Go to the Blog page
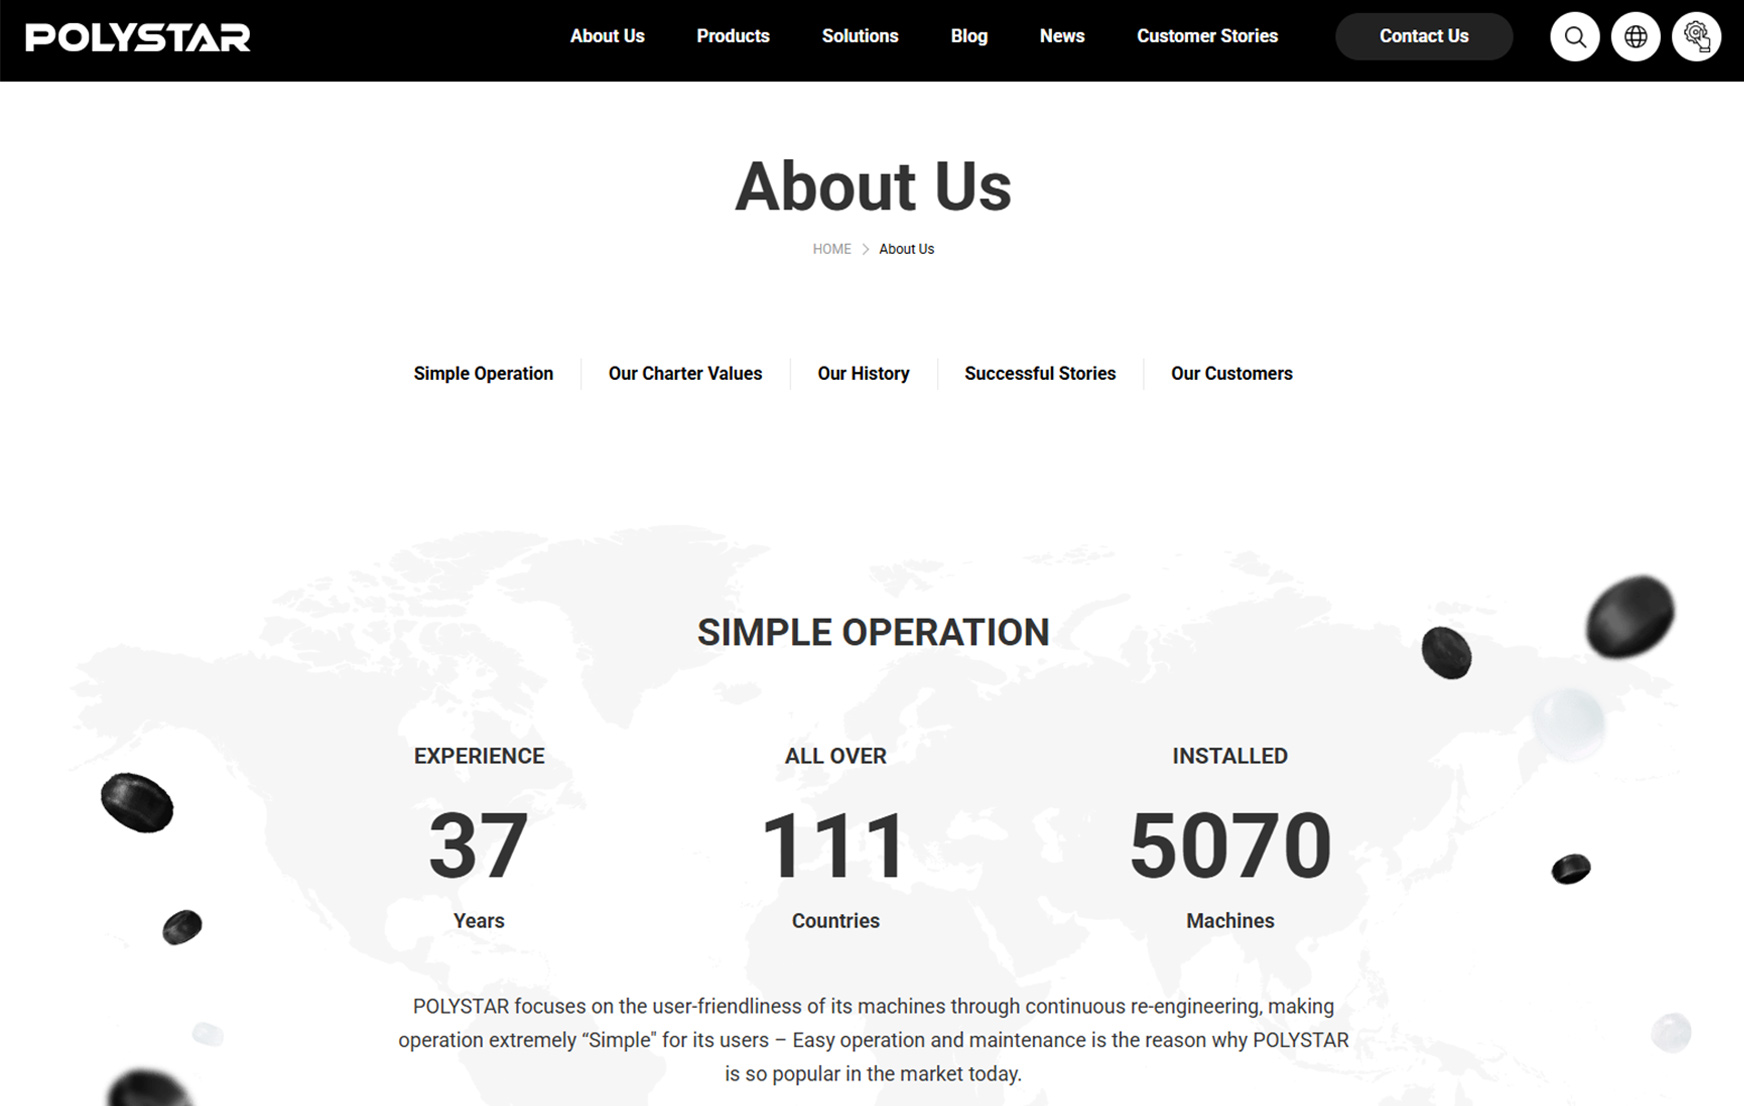 968,36
